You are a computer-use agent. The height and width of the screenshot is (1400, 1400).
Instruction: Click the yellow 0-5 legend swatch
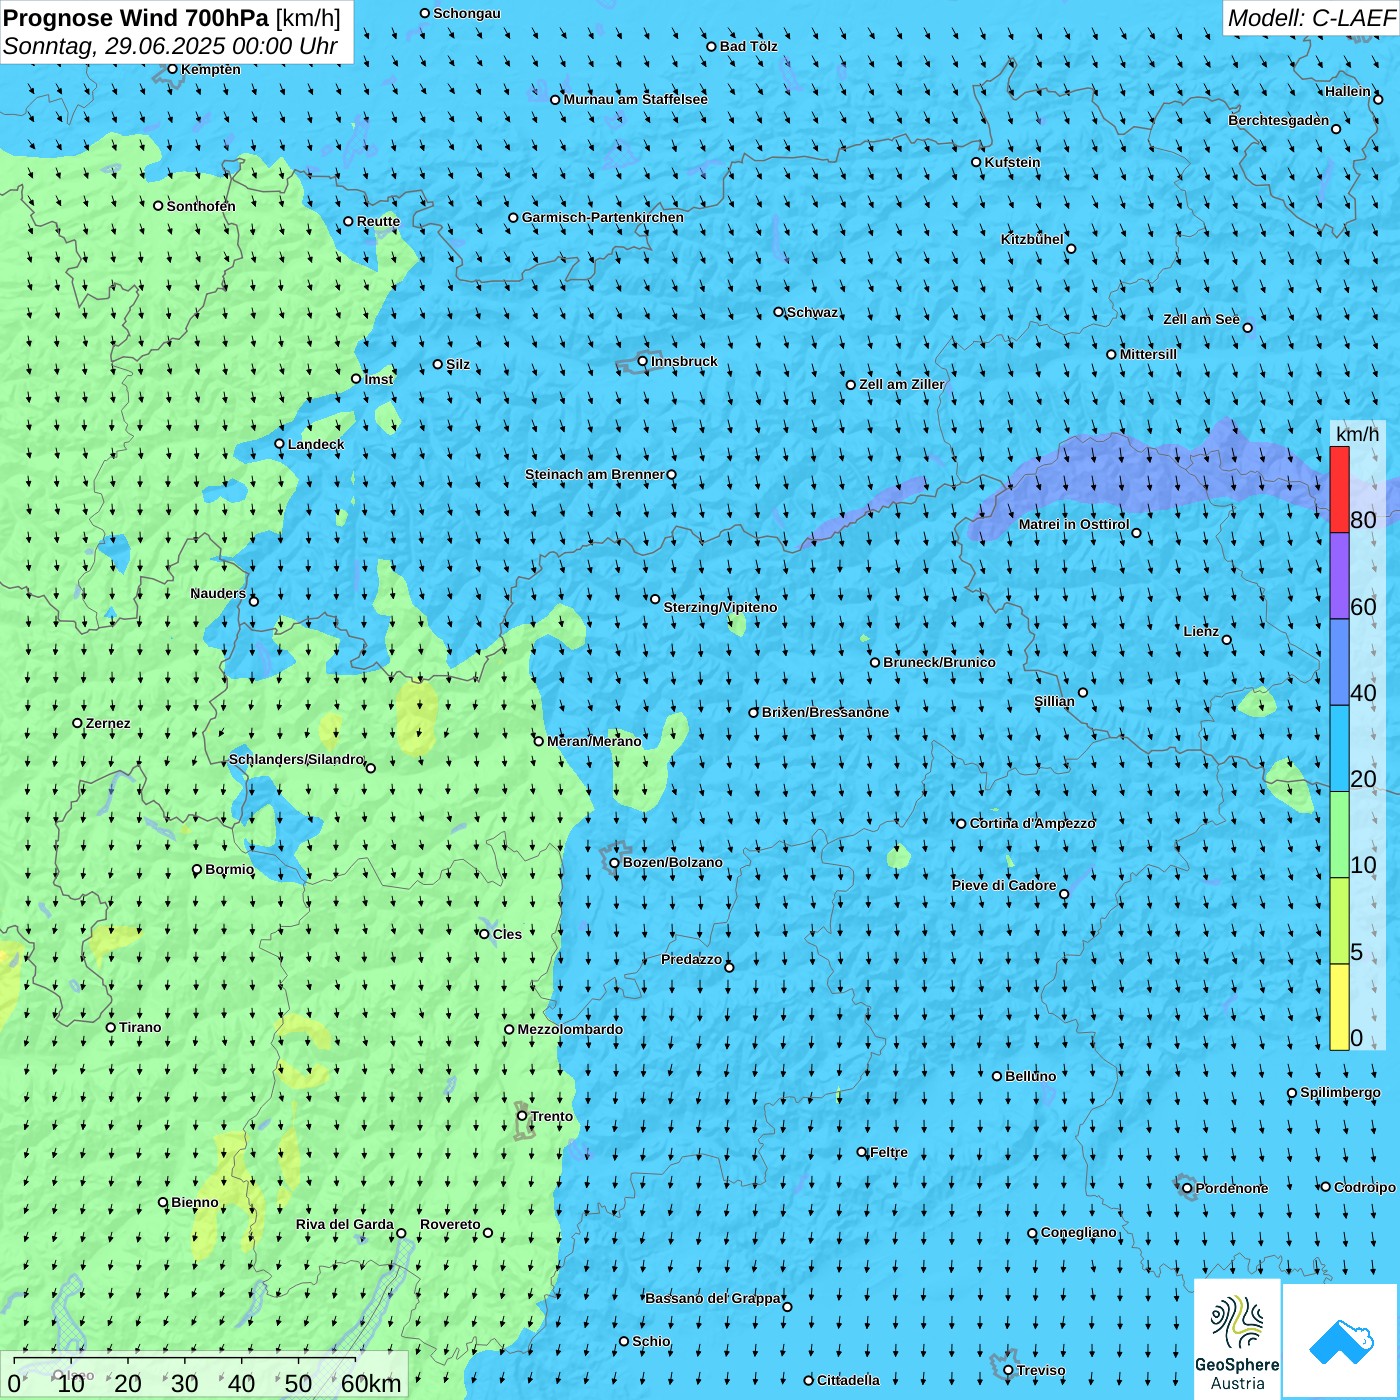pos(1339,1007)
